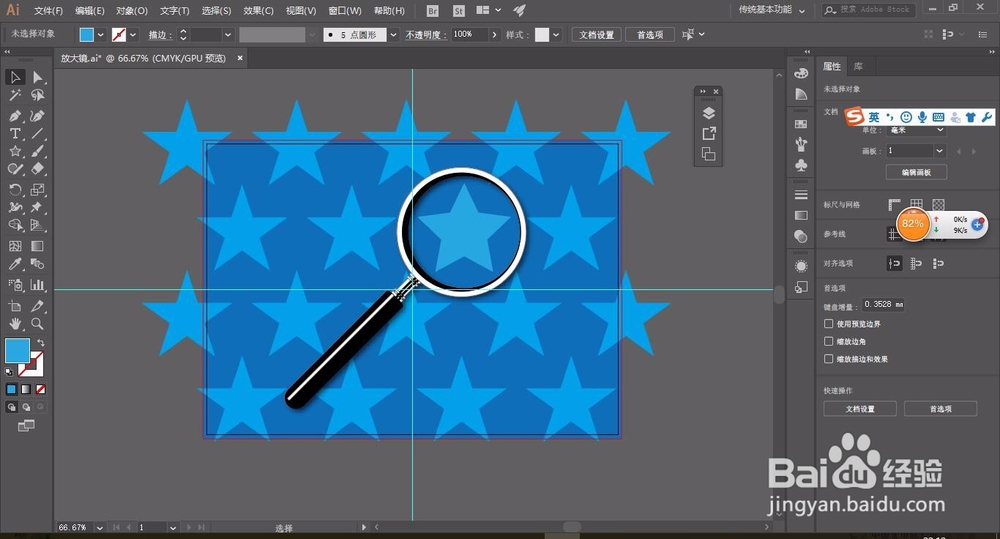
Task: Open the 对象(O) menu
Action: tap(132, 11)
